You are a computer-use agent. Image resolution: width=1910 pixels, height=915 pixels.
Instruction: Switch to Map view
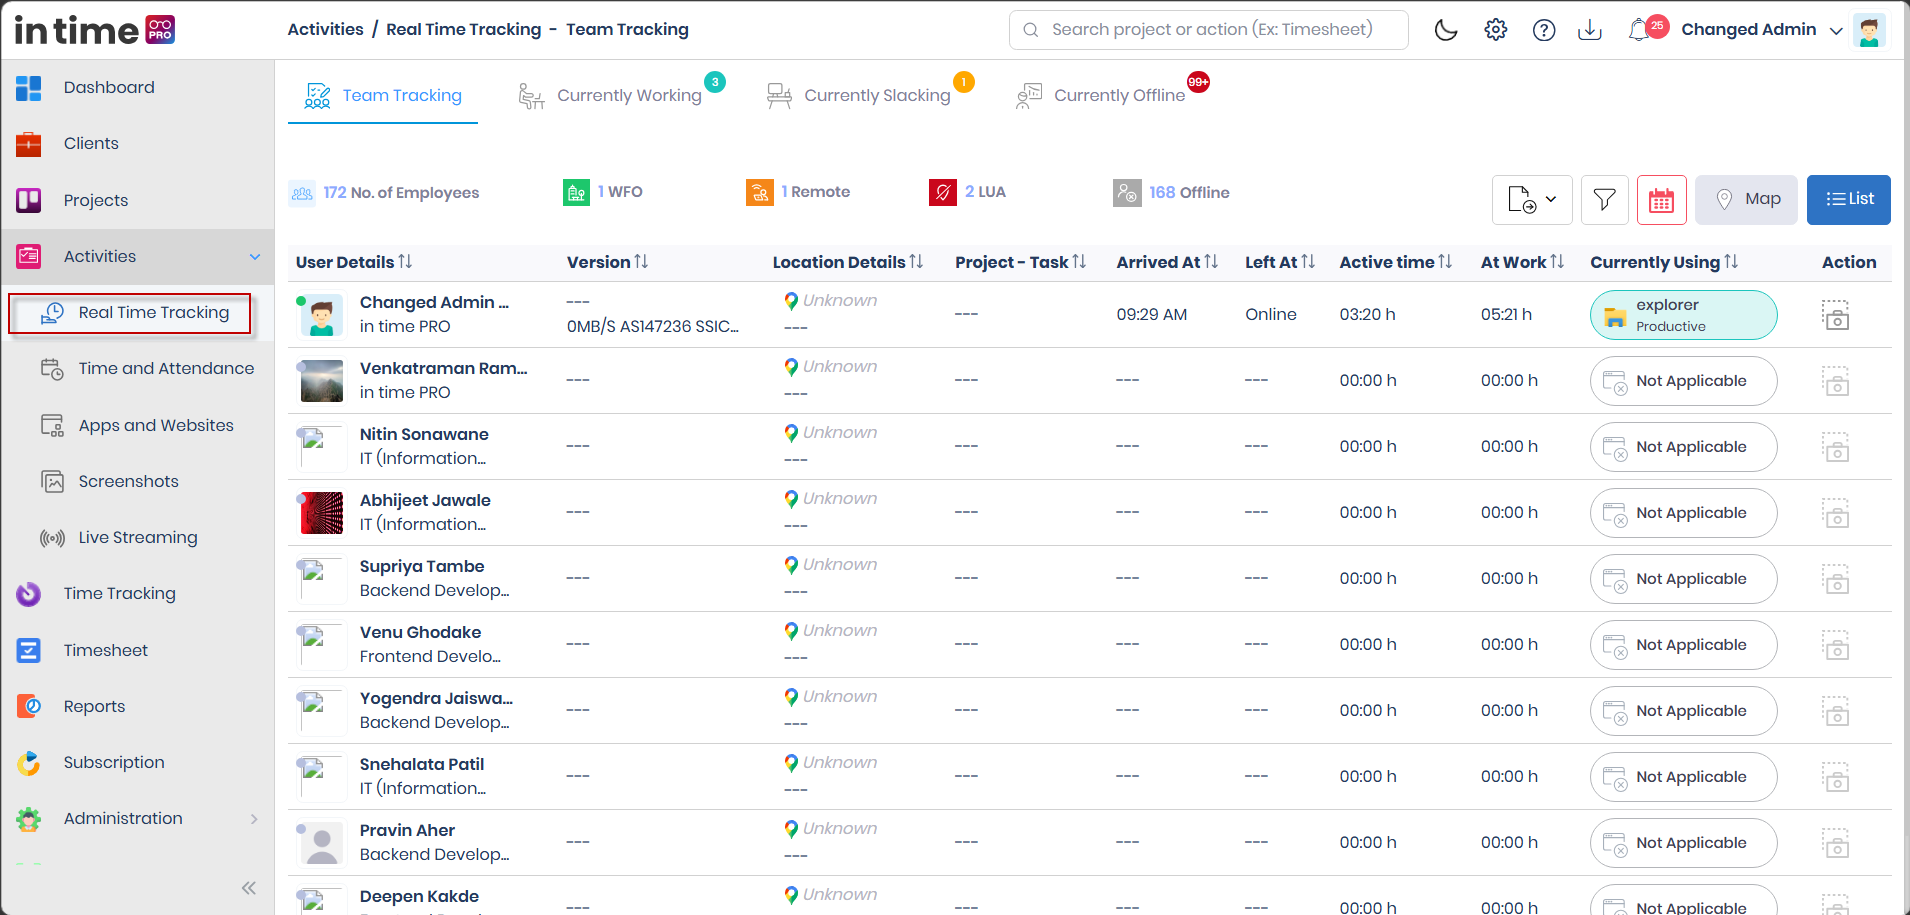pyautogui.click(x=1746, y=200)
